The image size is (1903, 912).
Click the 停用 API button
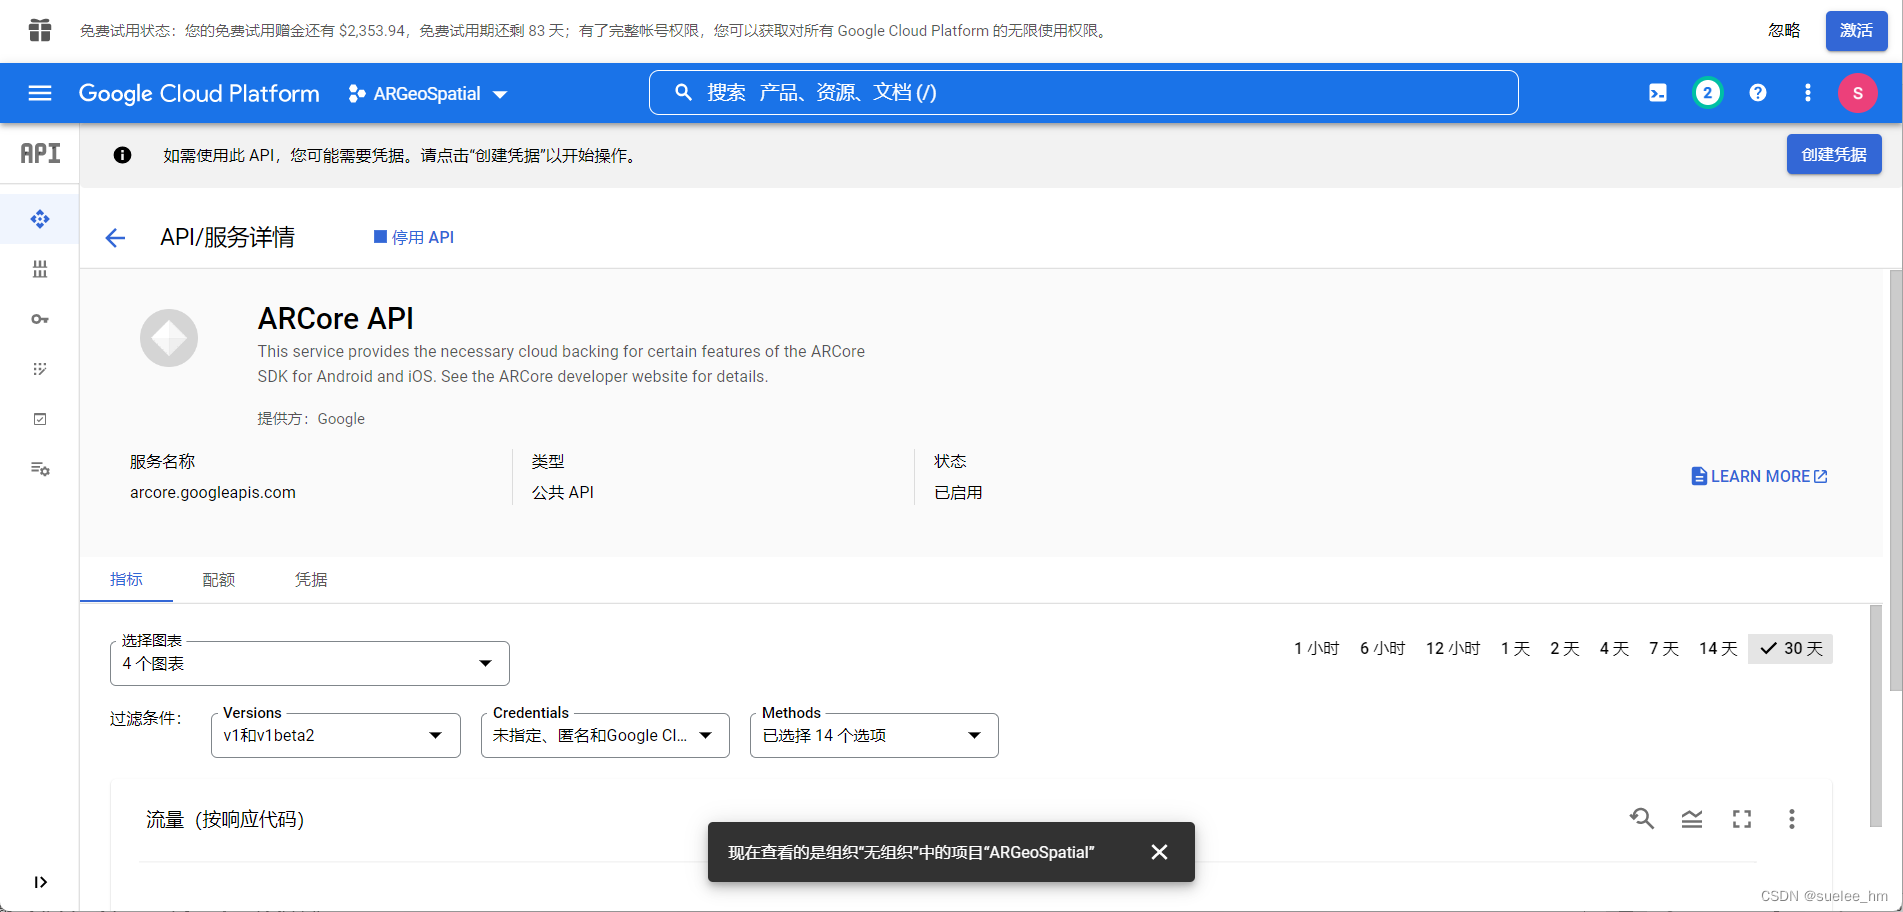[x=414, y=237]
